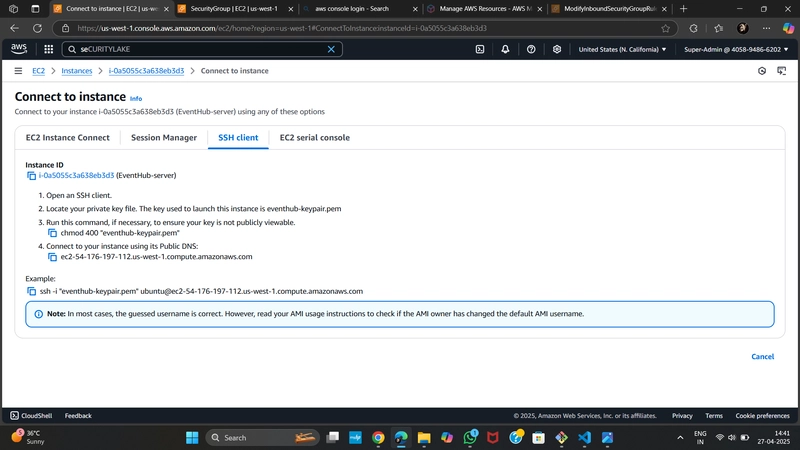Switch to Manage AWS Resources tab

(x=484, y=9)
